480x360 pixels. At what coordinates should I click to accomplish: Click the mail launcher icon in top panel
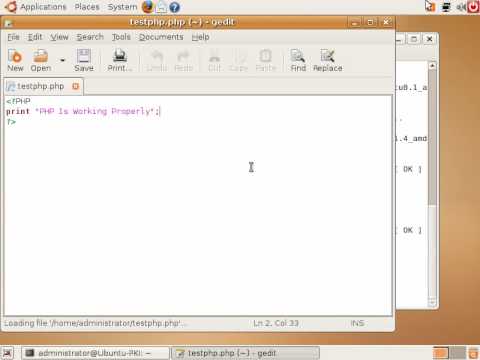(161, 7)
